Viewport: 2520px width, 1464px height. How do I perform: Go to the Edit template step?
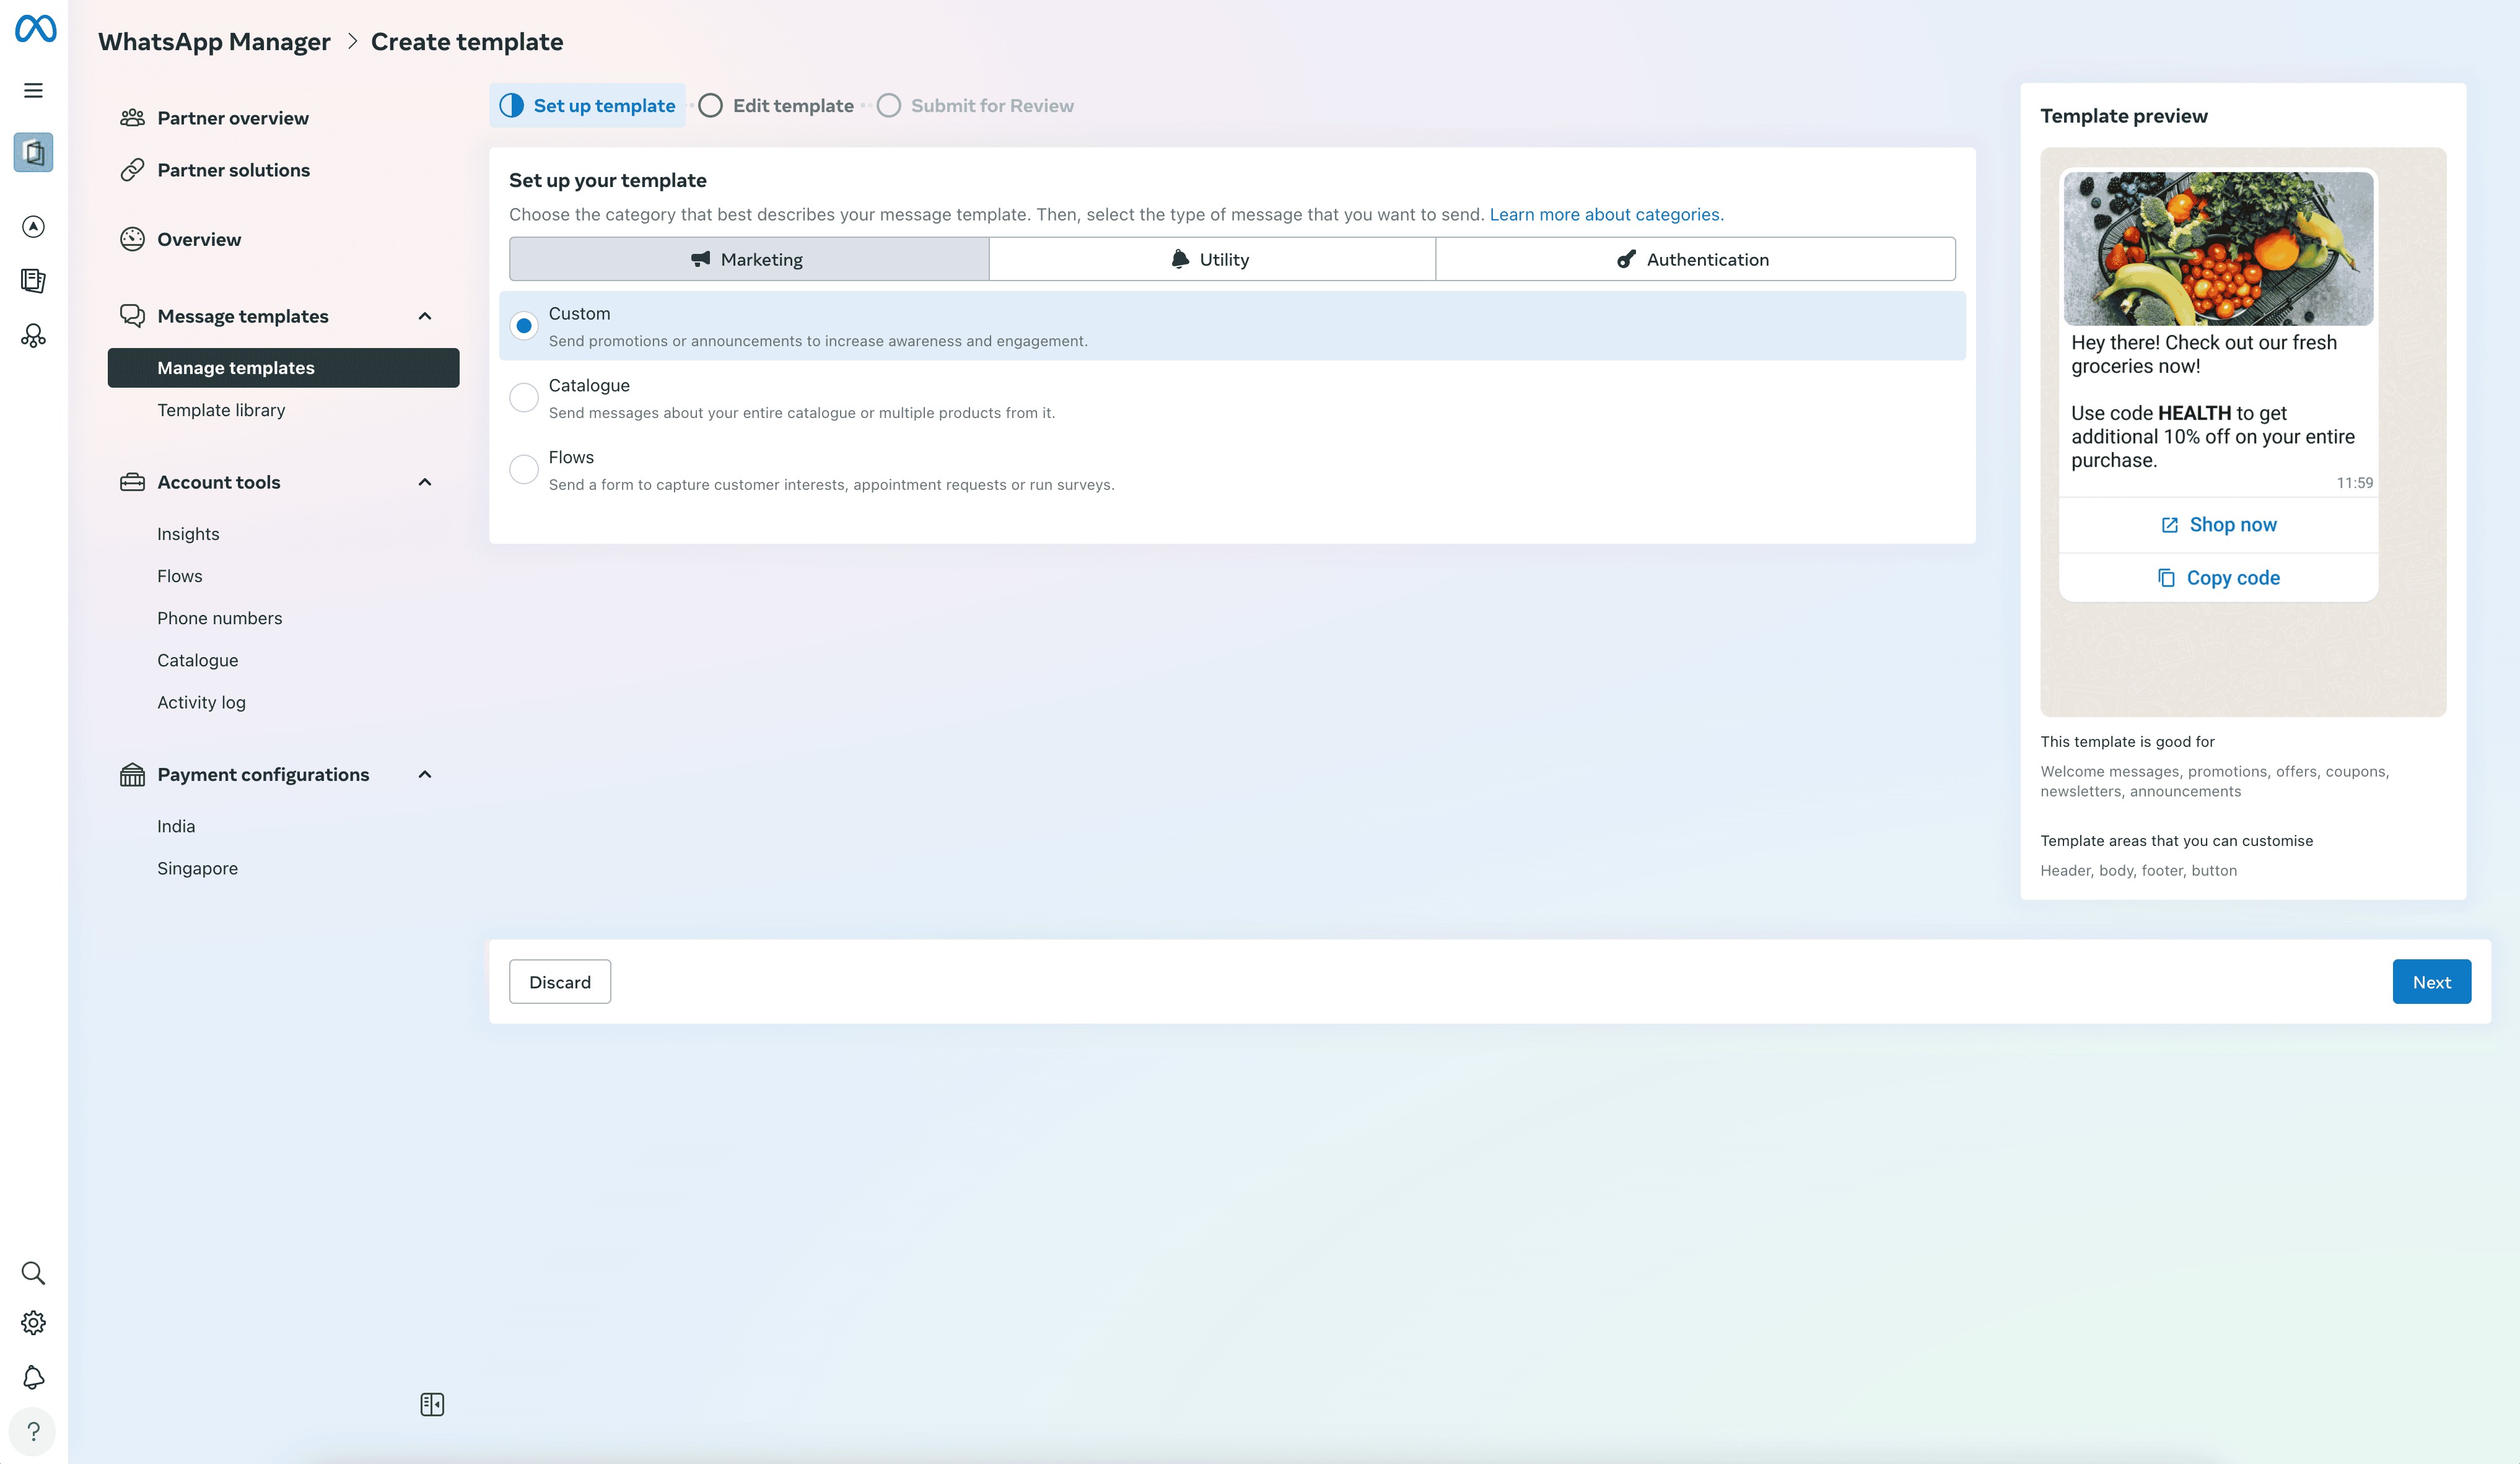point(776,106)
